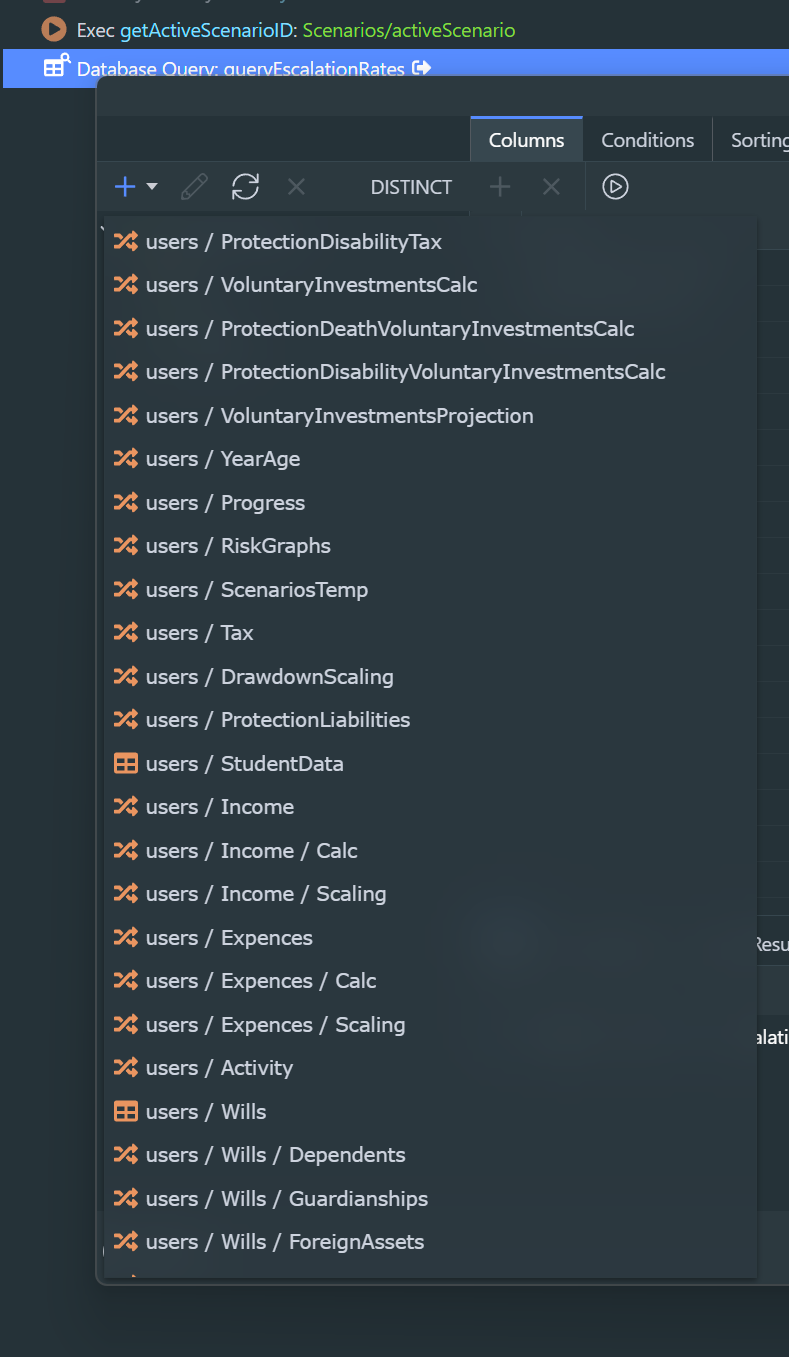The image size is (789, 1357).
Task: Select users / Wills table entry
Action: (243, 1112)
